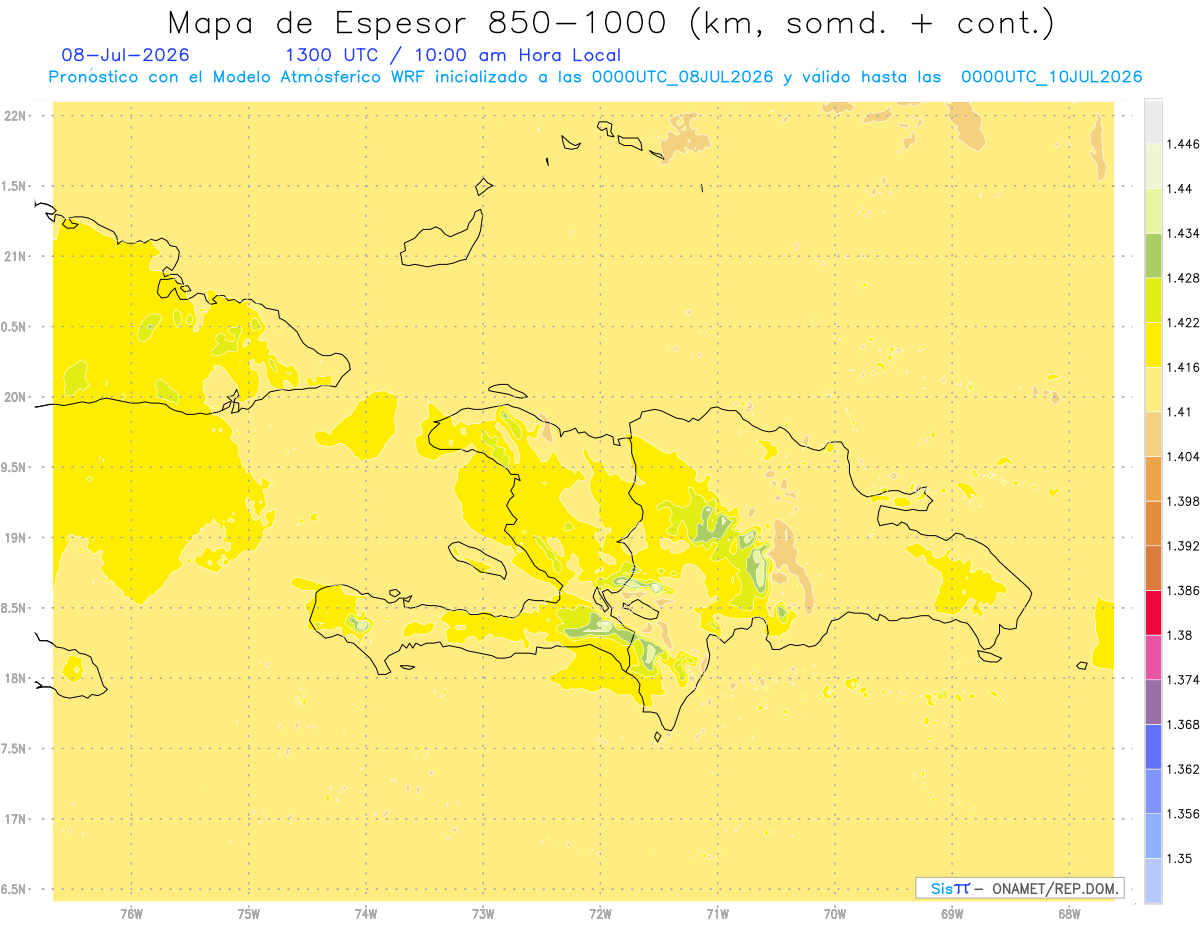Click the '19N' latitude label
The width and height of the screenshot is (1200, 927).
click(17, 538)
